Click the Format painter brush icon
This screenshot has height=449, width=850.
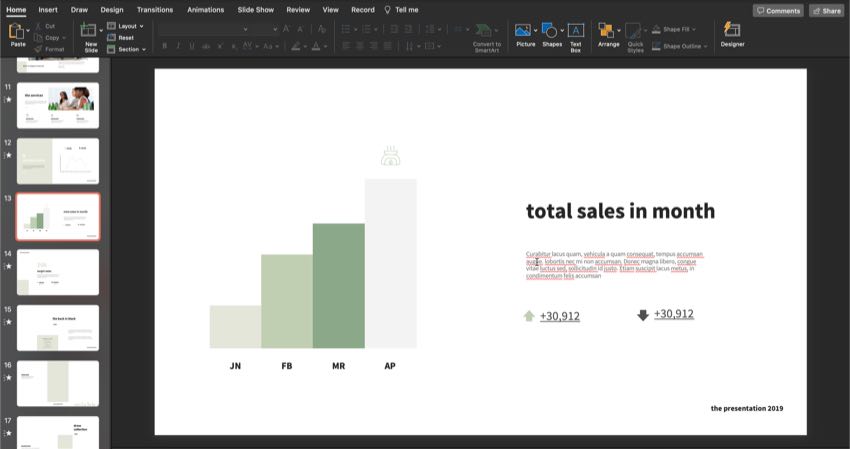coord(38,49)
